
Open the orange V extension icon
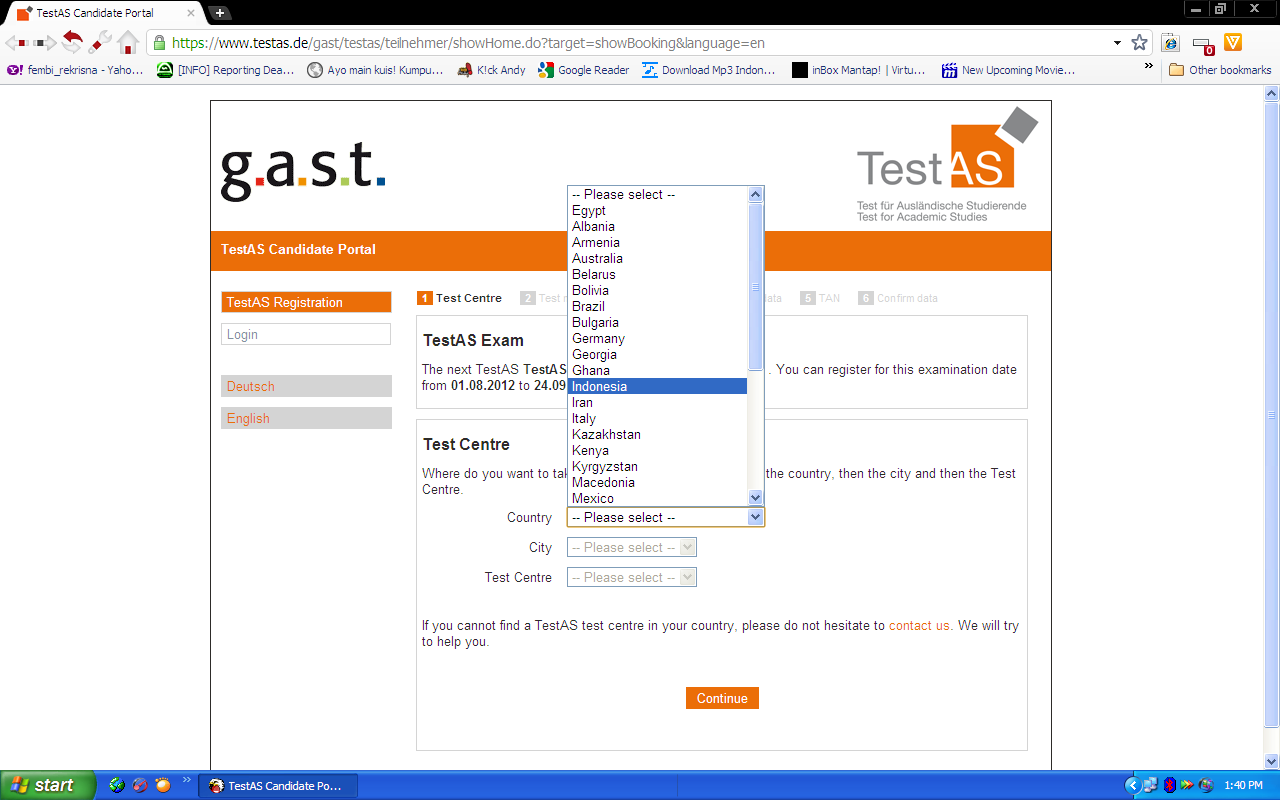pyautogui.click(x=1233, y=43)
